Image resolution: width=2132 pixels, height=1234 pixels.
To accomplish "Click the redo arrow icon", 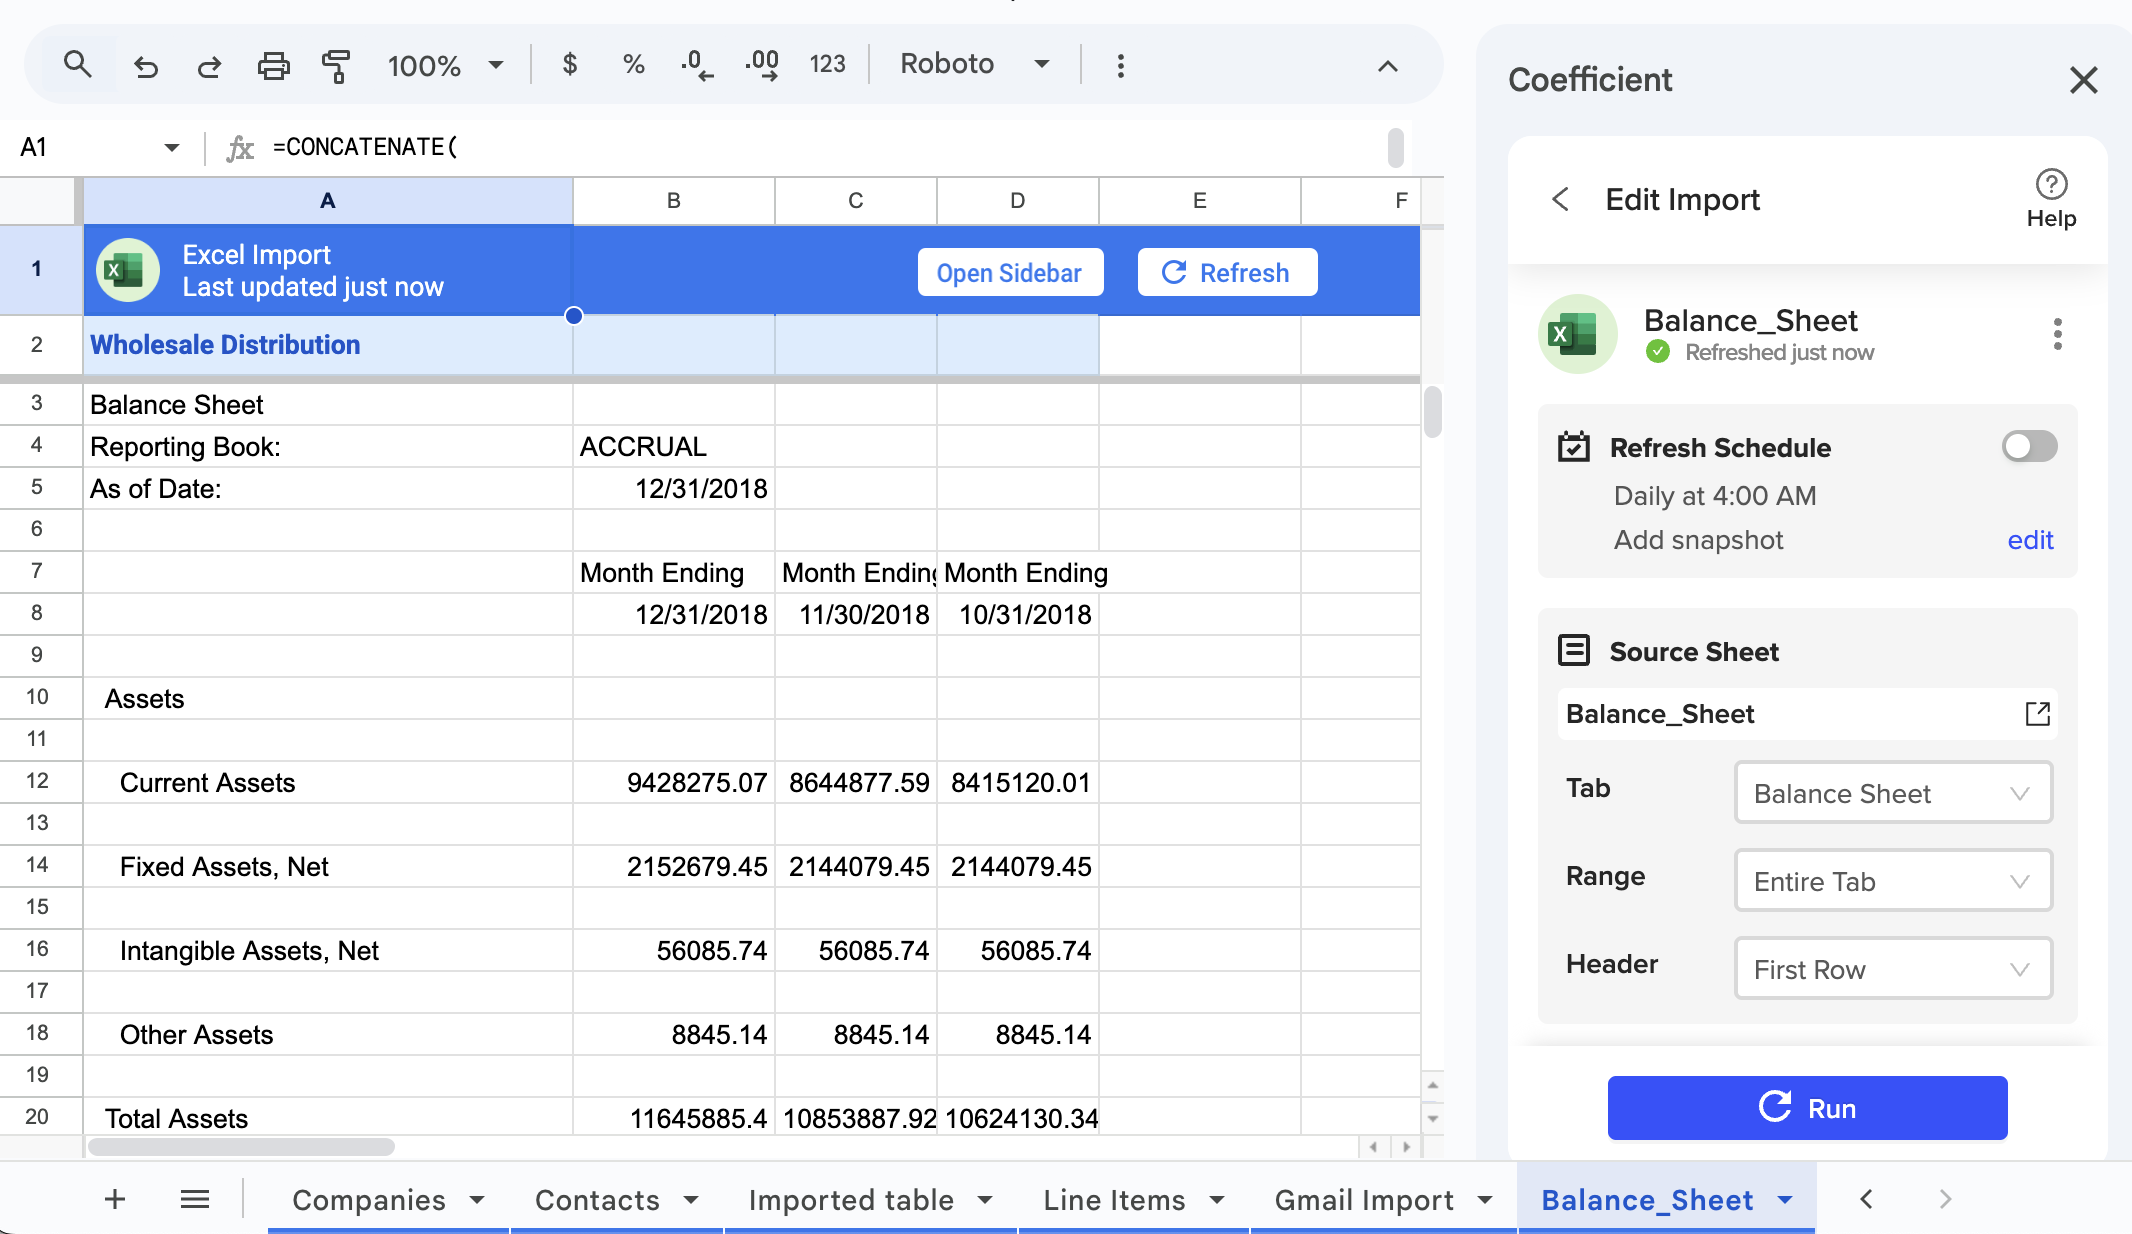I will (x=209, y=66).
